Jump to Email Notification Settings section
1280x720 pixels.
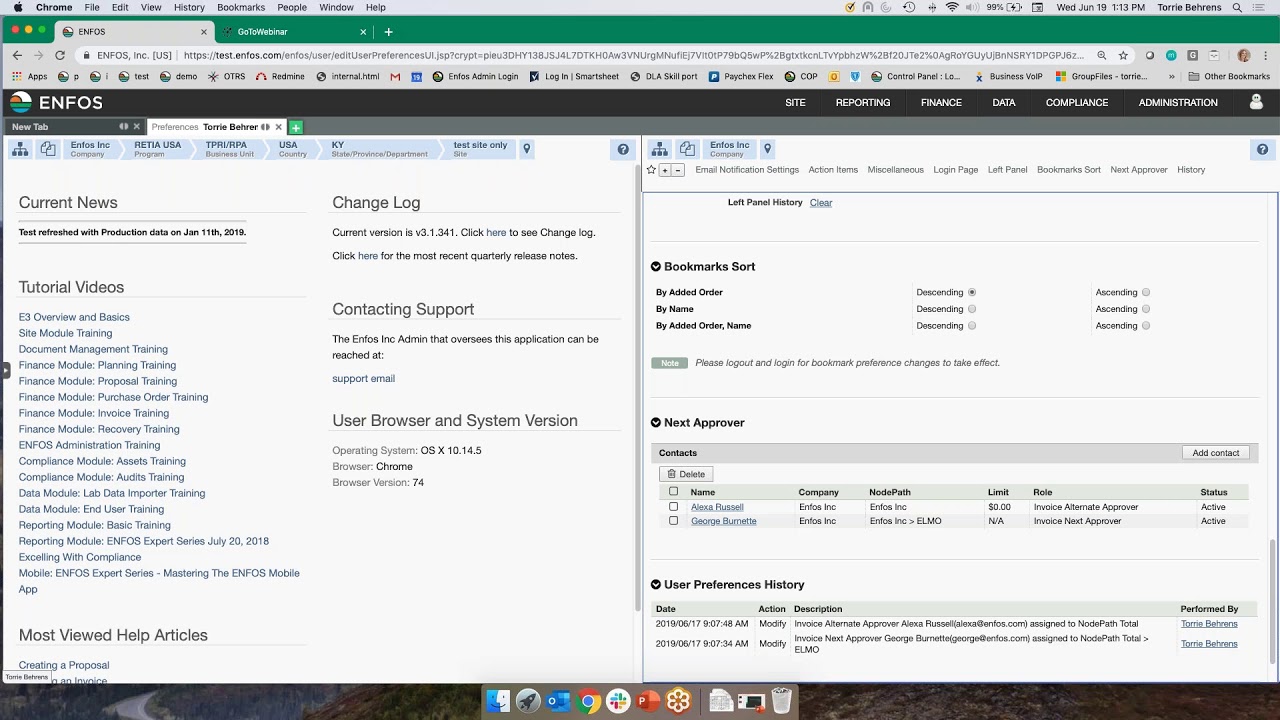pos(747,170)
